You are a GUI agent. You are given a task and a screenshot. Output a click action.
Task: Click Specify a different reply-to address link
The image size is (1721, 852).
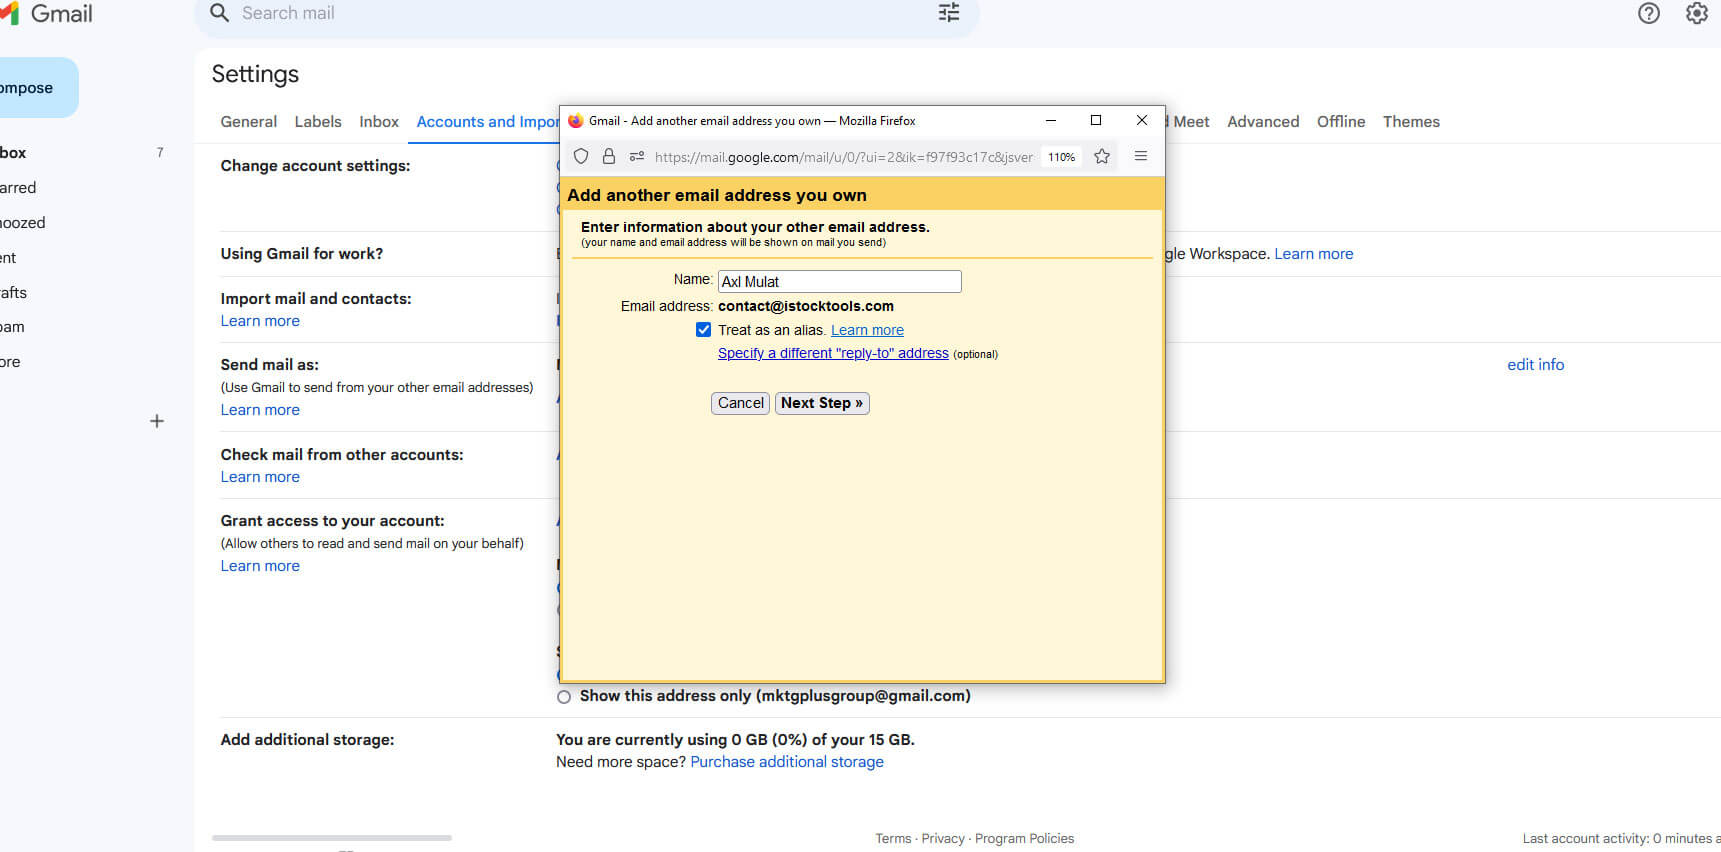[833, 353]
